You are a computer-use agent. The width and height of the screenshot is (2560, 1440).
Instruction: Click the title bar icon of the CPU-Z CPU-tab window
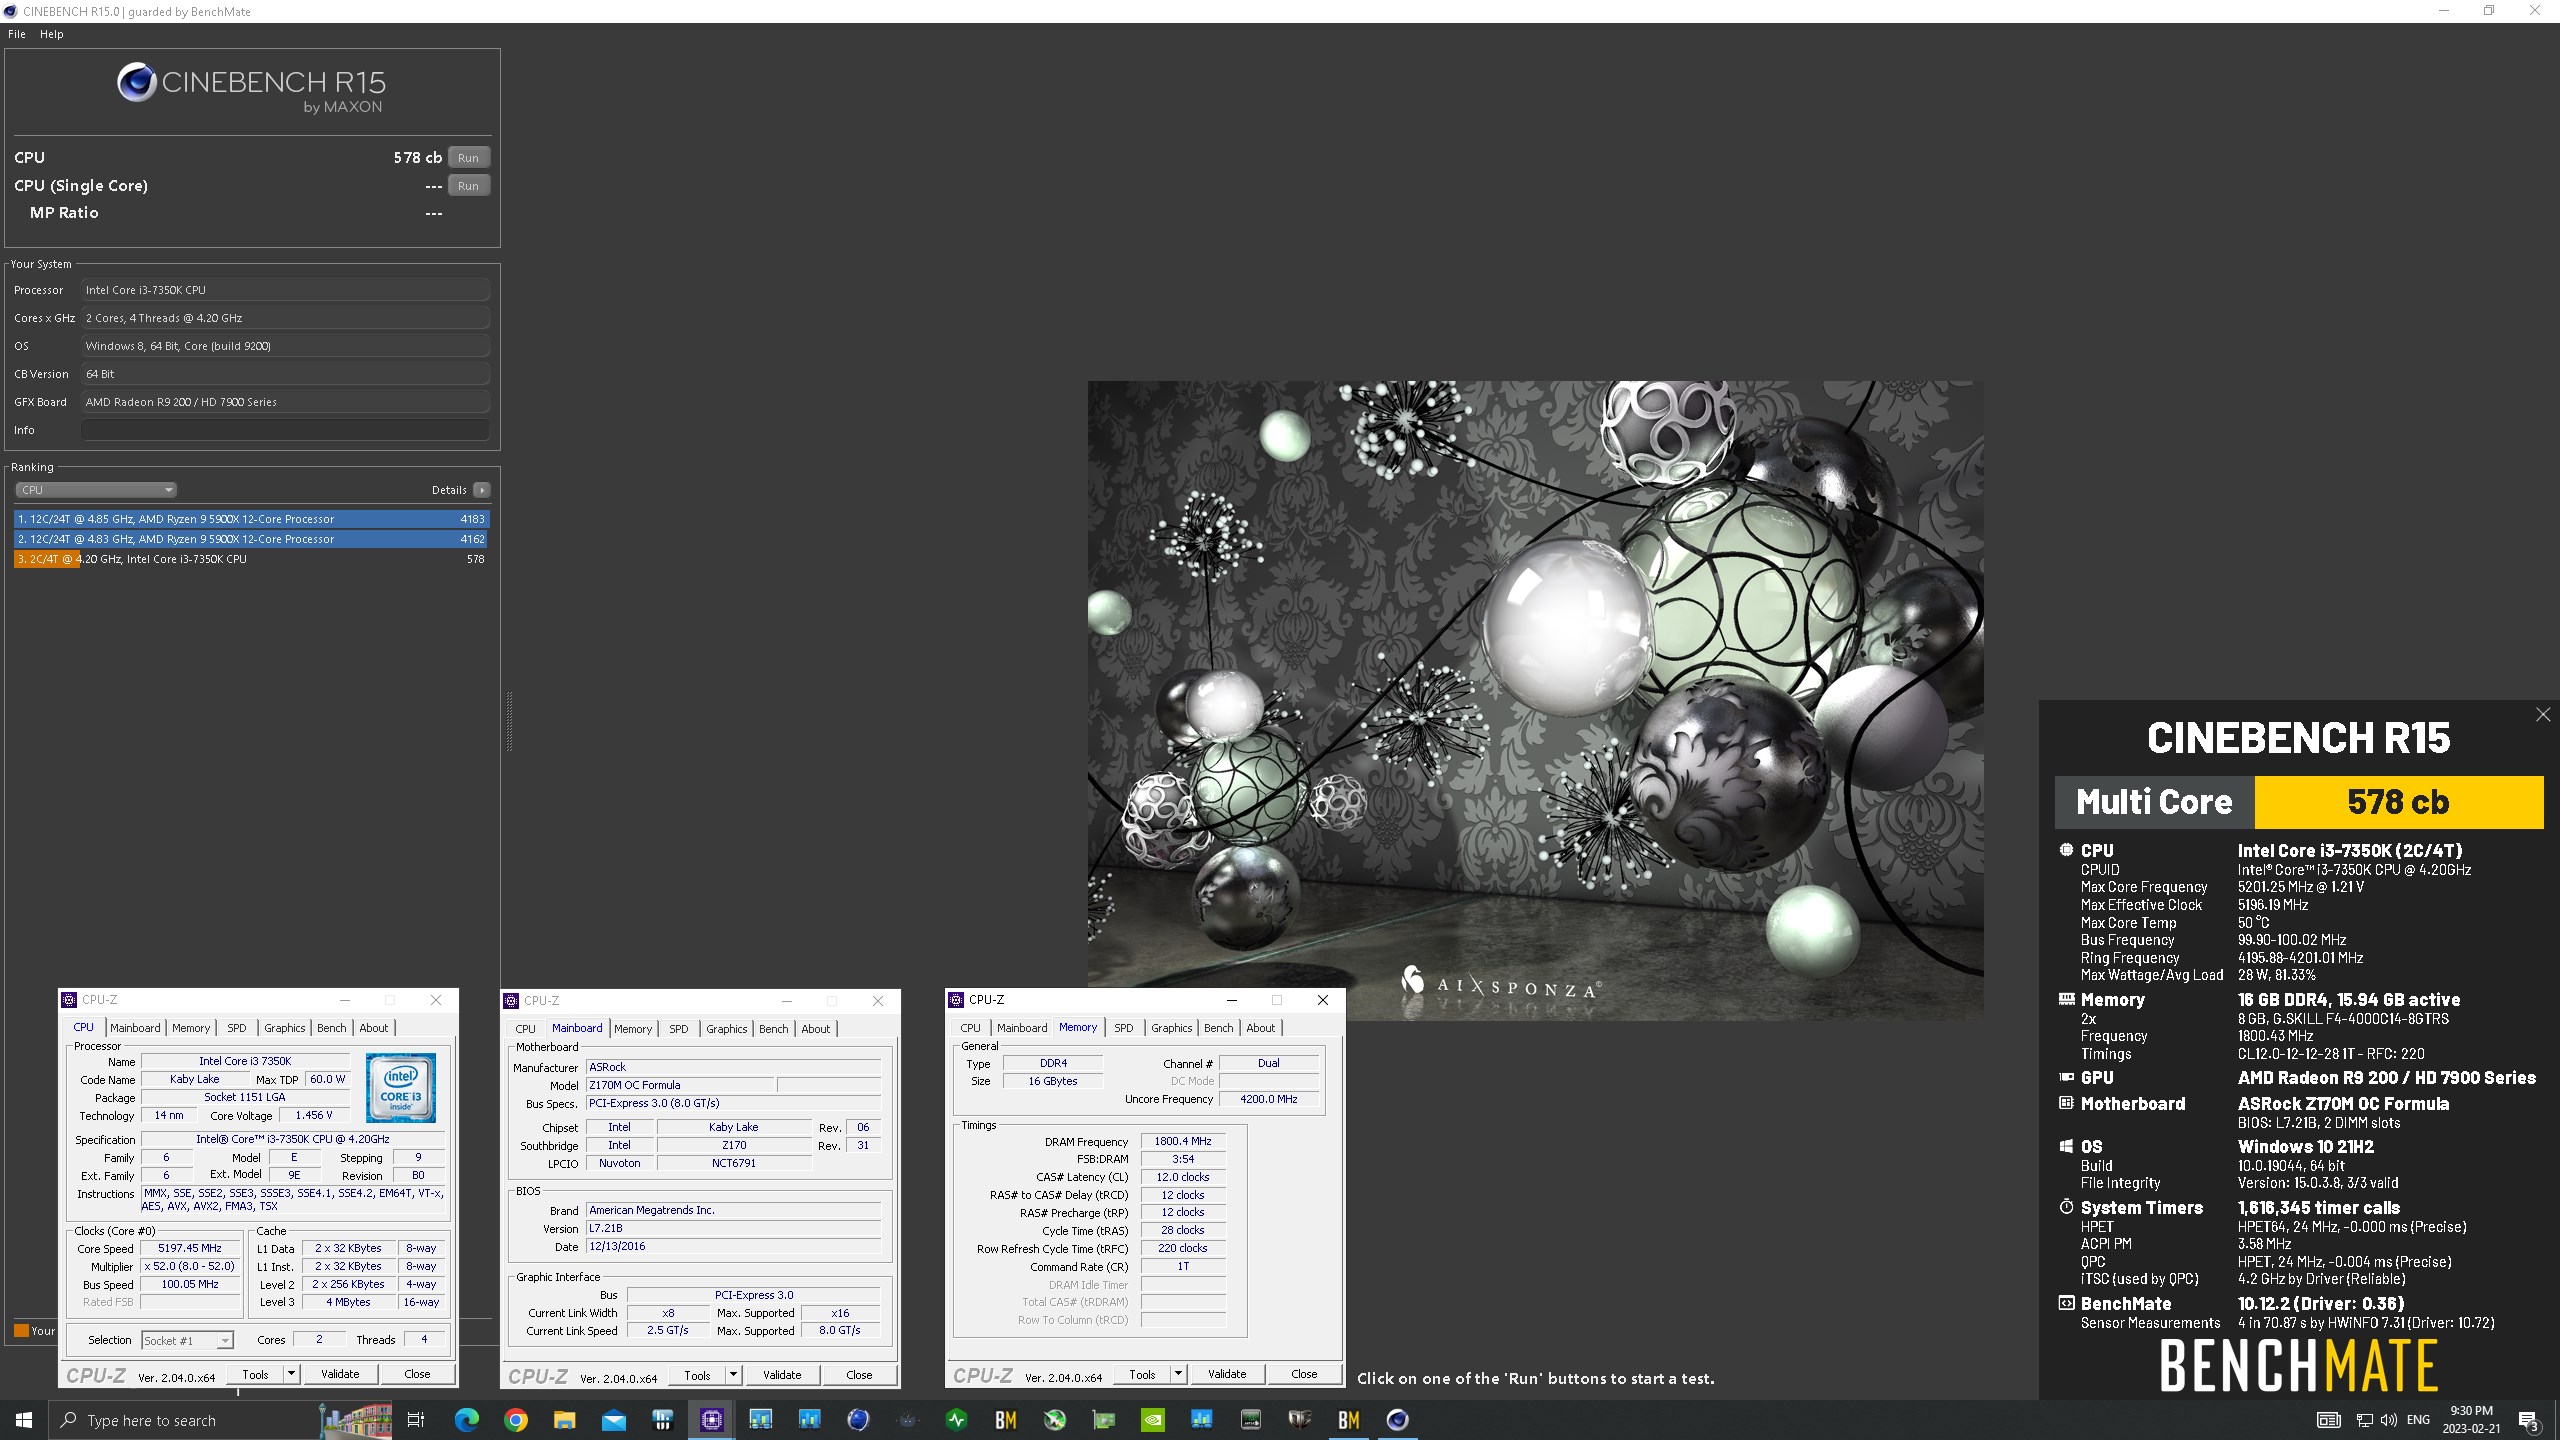pos(69,1000)
